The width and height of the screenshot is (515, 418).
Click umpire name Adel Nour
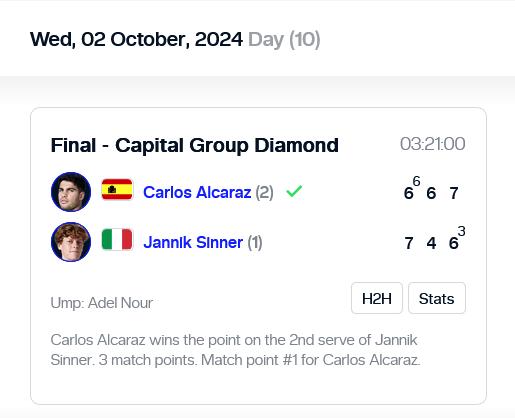click(x=120, y=303)
